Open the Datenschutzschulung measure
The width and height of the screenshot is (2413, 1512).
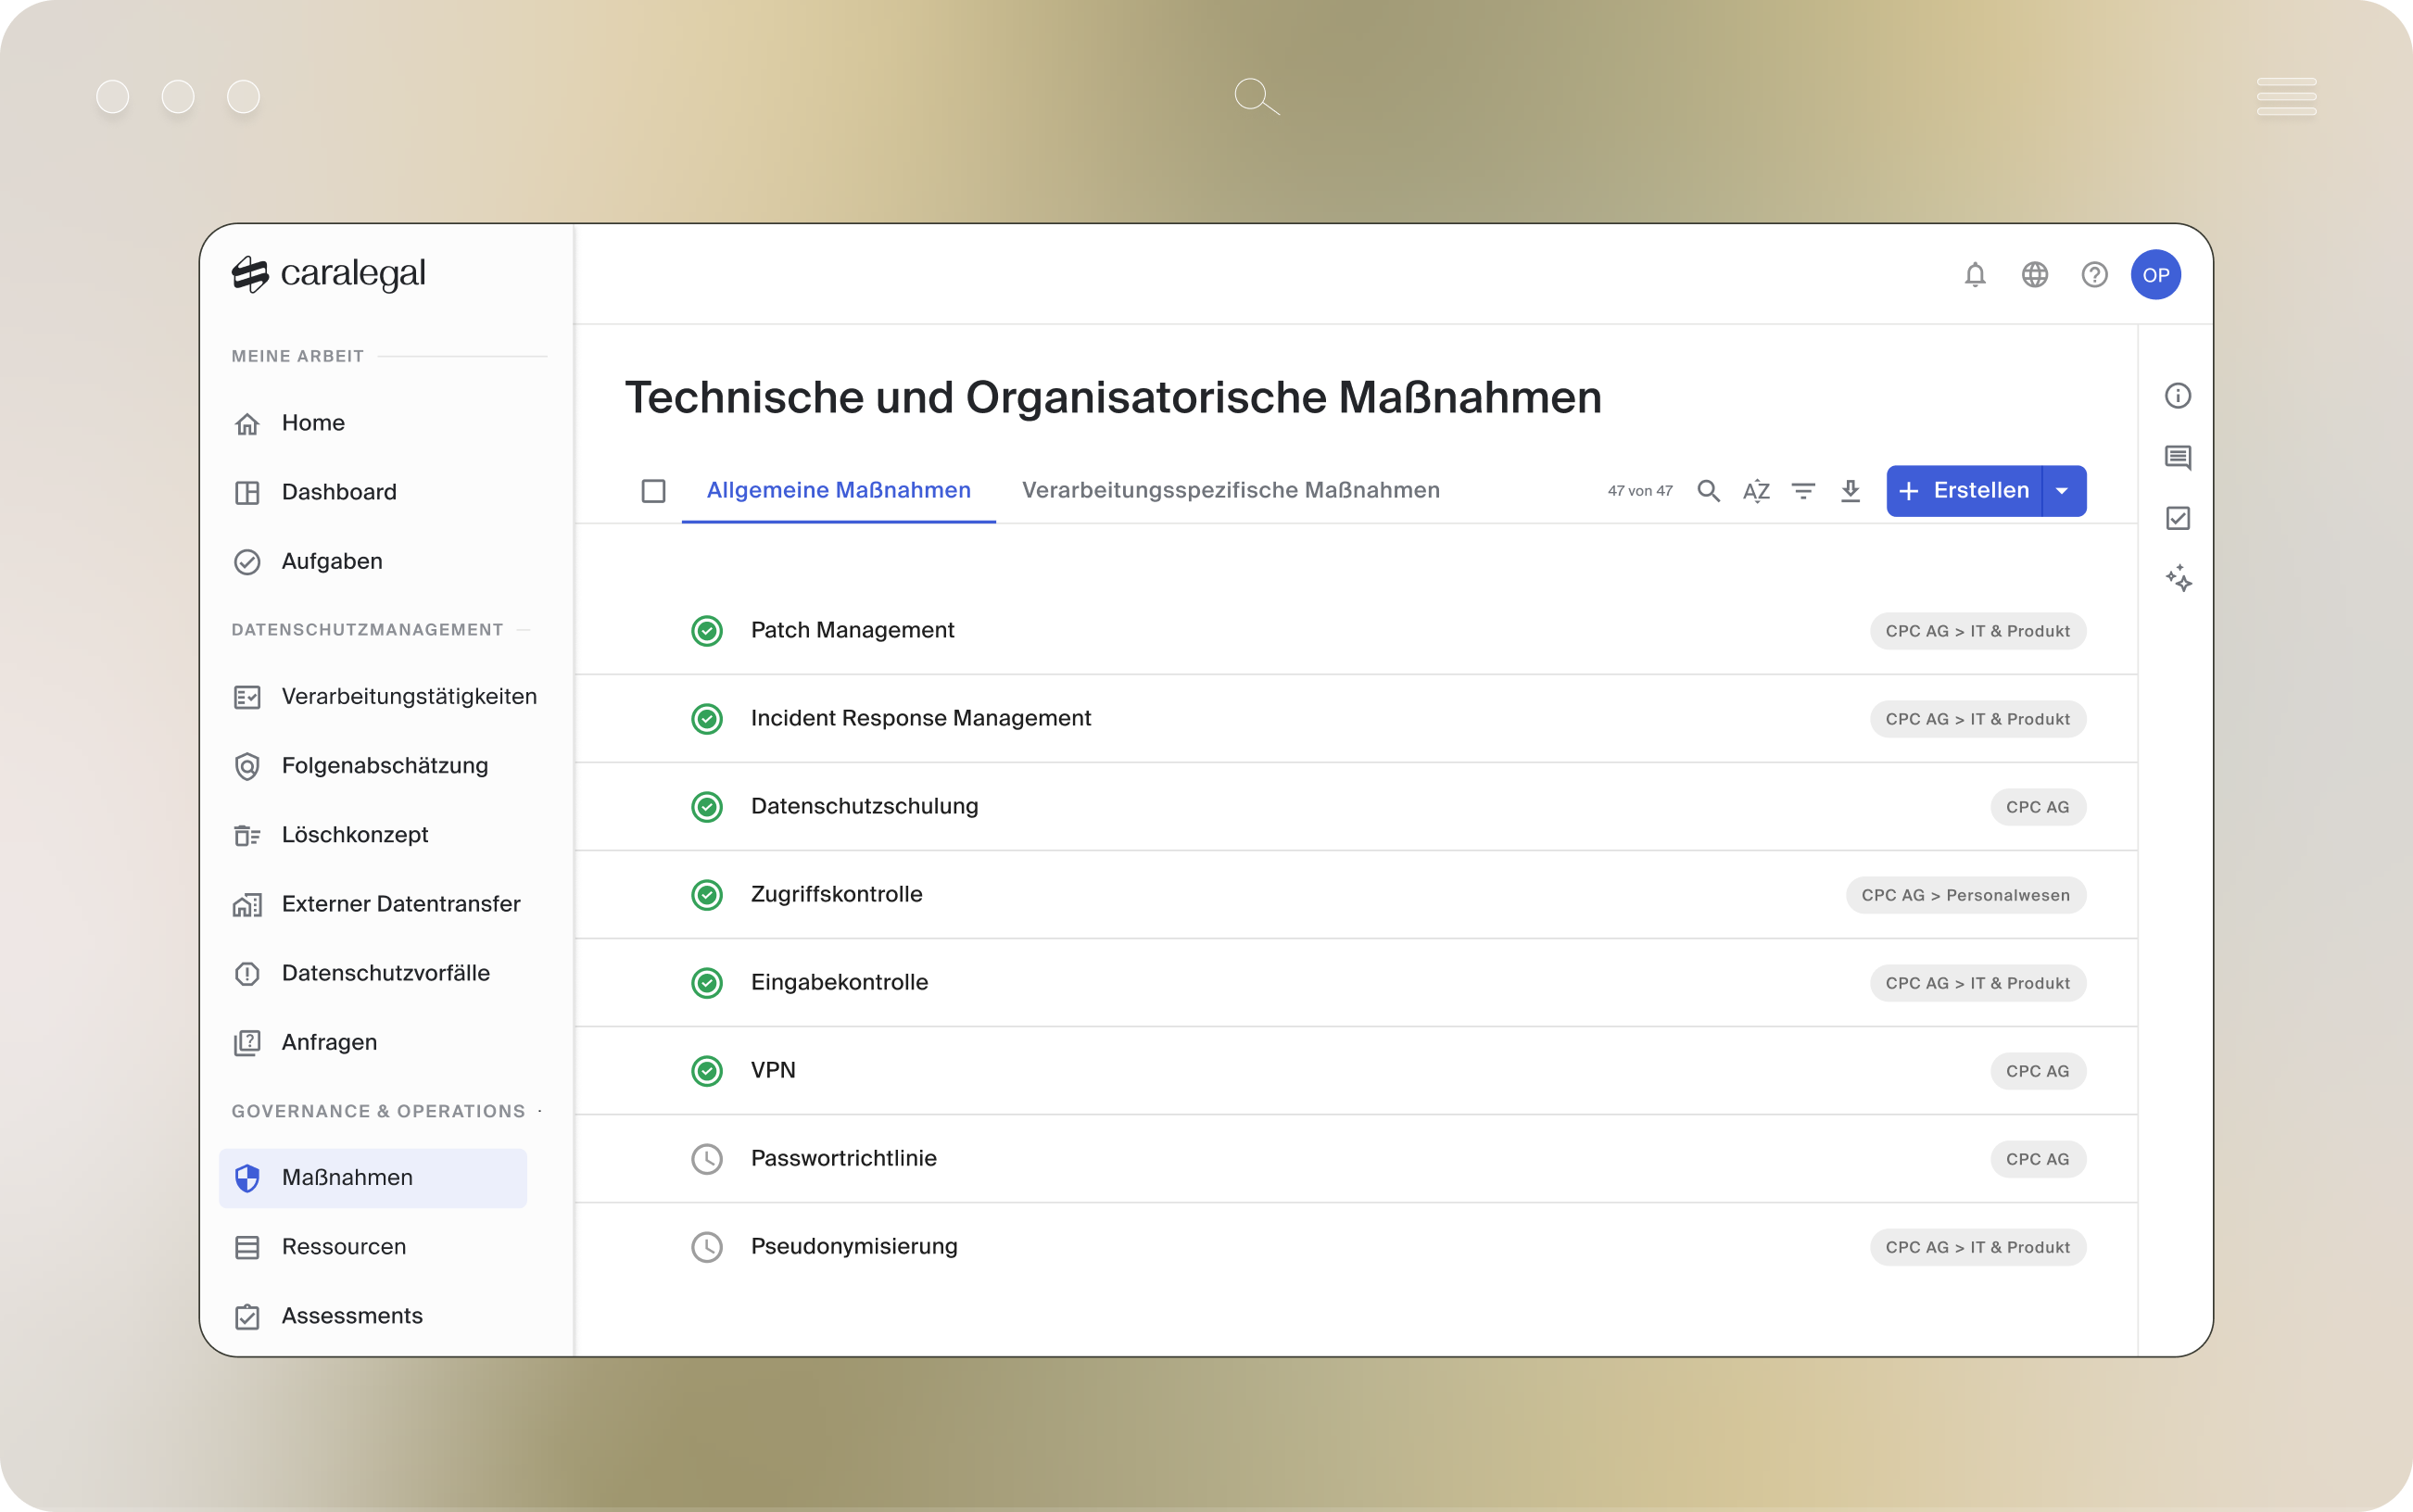point(864,806)
